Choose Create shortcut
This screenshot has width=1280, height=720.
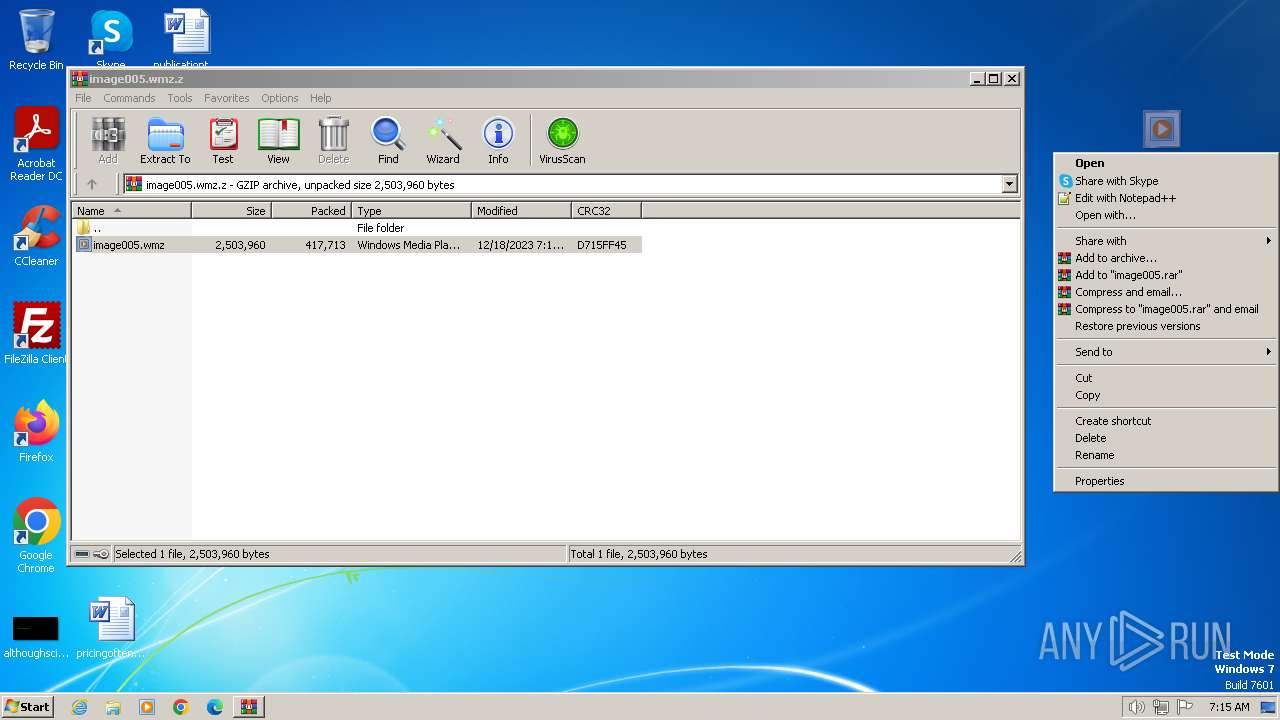coord(1165,421)
